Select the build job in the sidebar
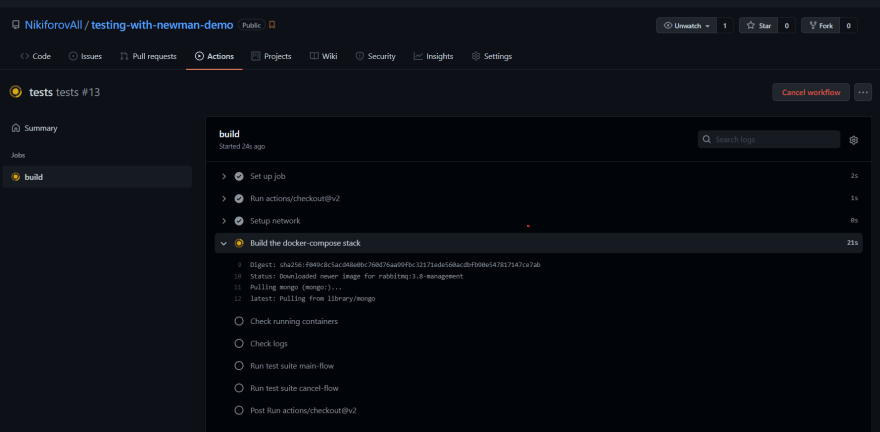This screenshot has width=880, height=432. pos(97,177)
